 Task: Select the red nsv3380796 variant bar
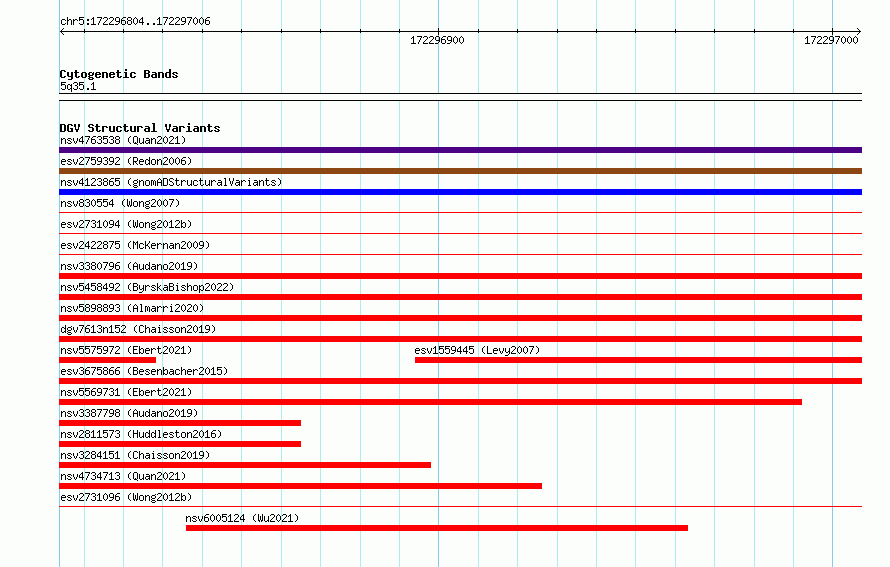[460, 276]
